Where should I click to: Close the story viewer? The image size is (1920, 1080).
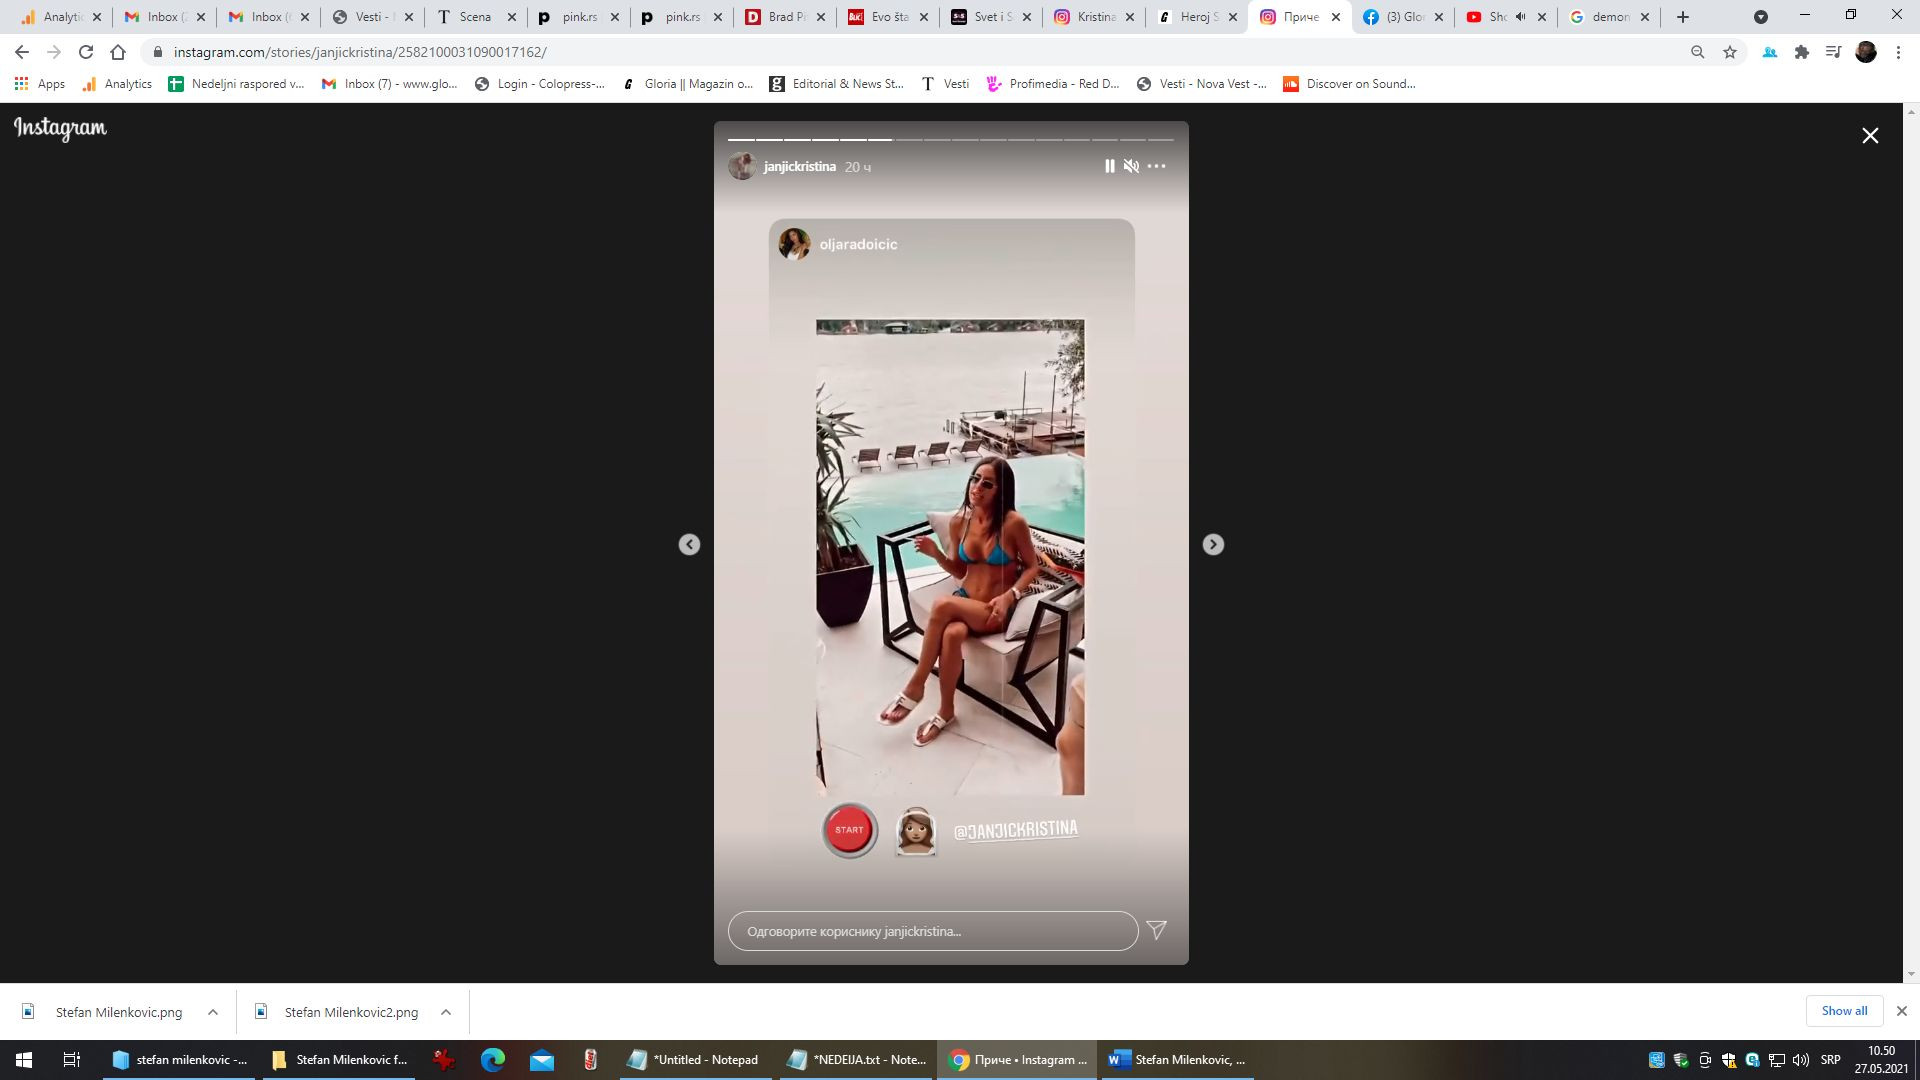pos(1870,135)
